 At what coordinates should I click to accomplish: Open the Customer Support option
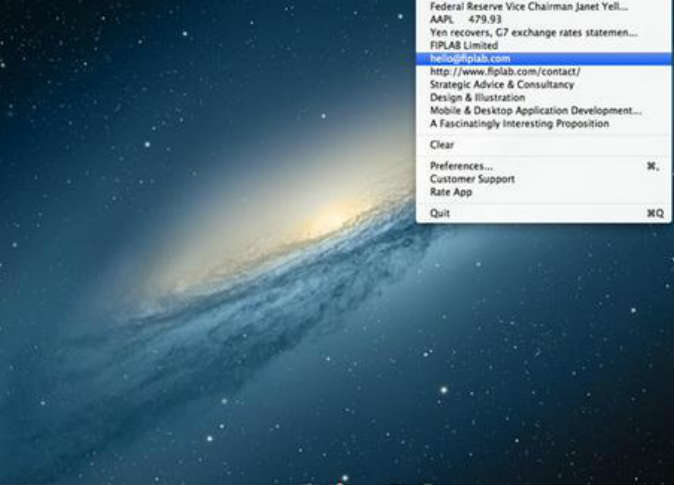pos(472,179)
